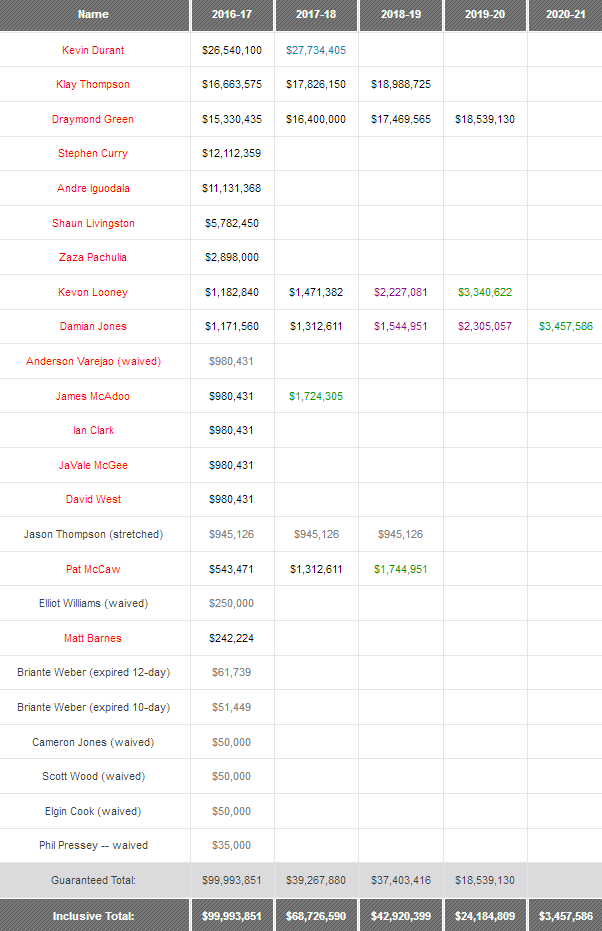Select the 2016-17 column header
Screen dimensions: 602x931
[232, 15]
